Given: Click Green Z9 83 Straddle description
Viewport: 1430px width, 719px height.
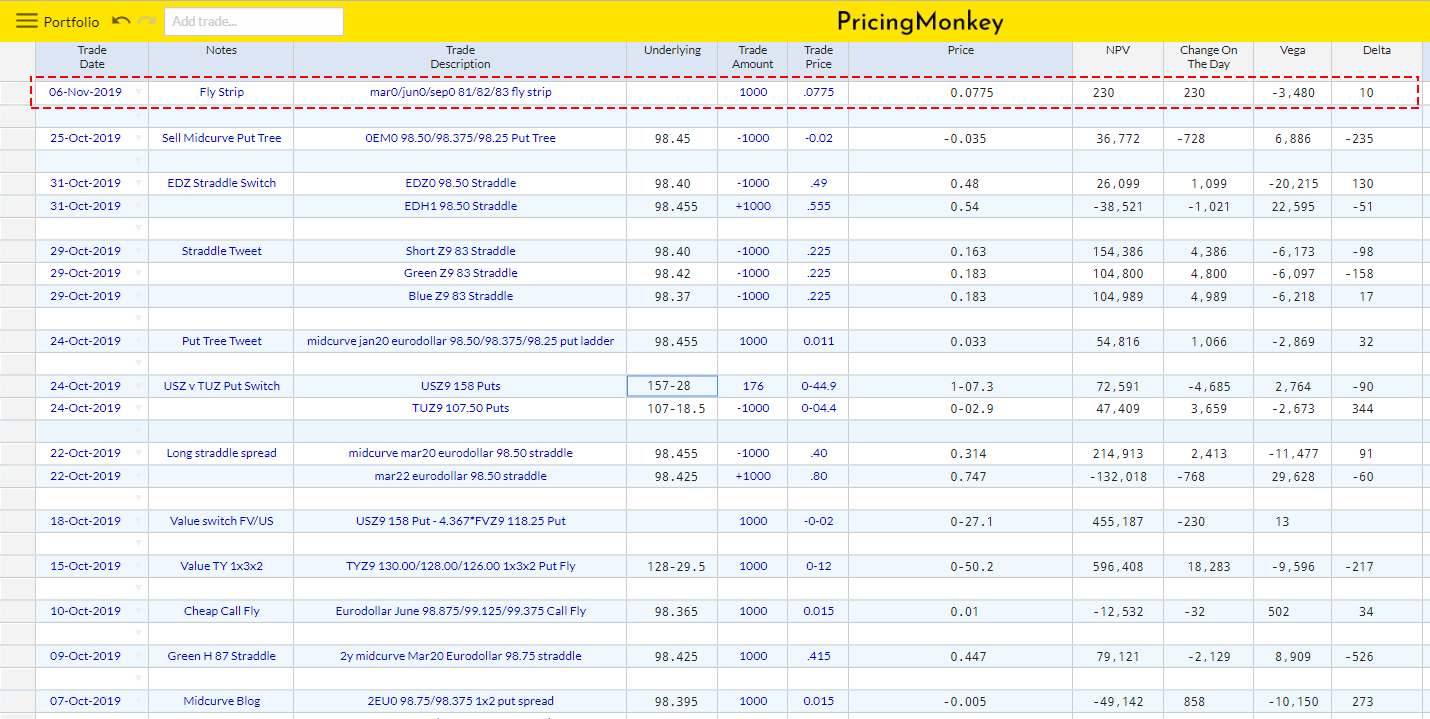Looking at the screenshot, I should (460, 273).
